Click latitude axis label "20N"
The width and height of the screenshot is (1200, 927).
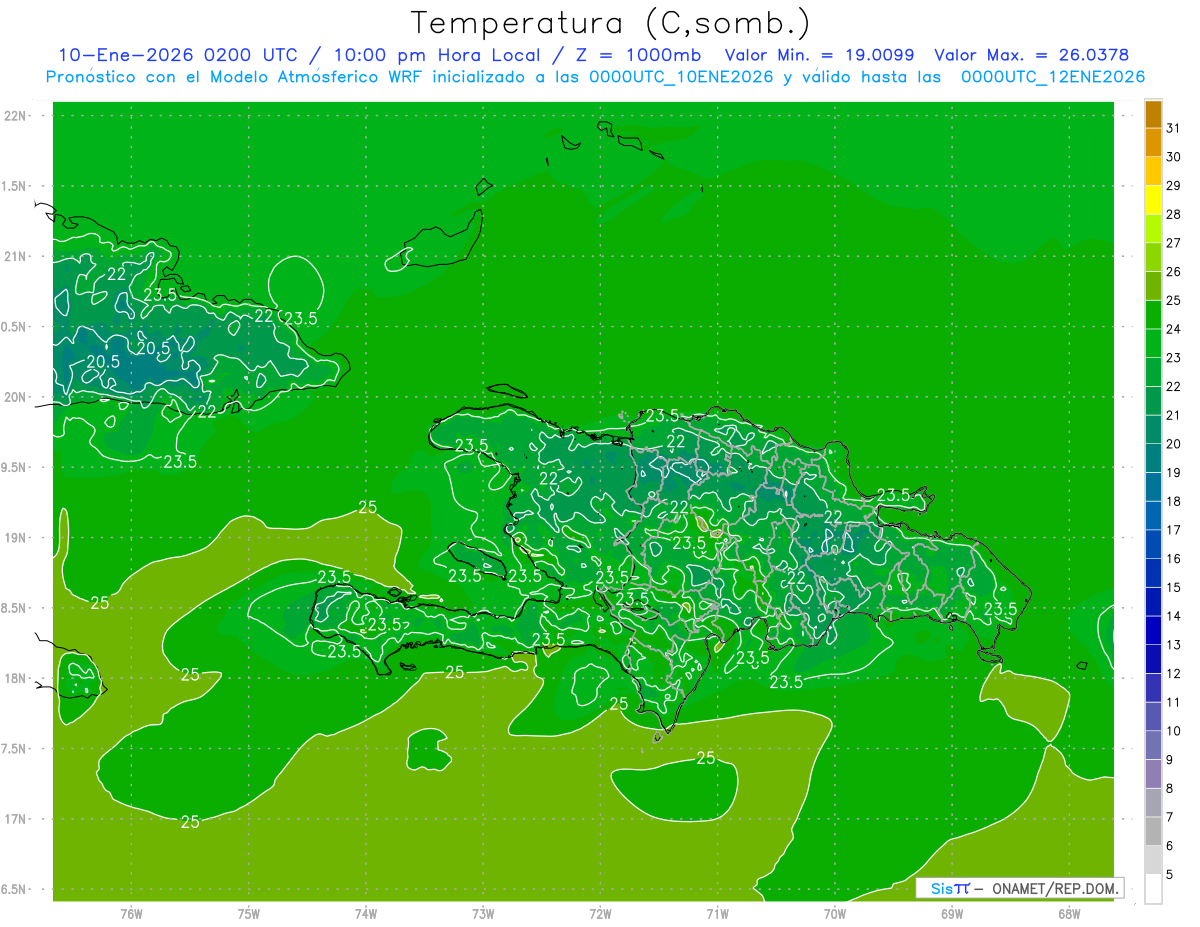[15, 397]
